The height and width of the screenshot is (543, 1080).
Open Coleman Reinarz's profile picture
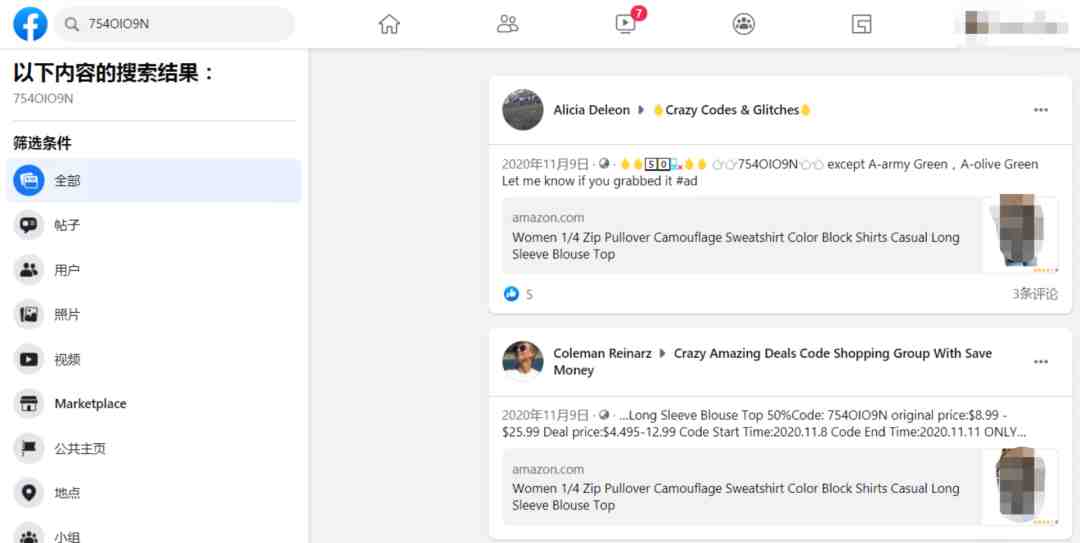click(523, 361)
